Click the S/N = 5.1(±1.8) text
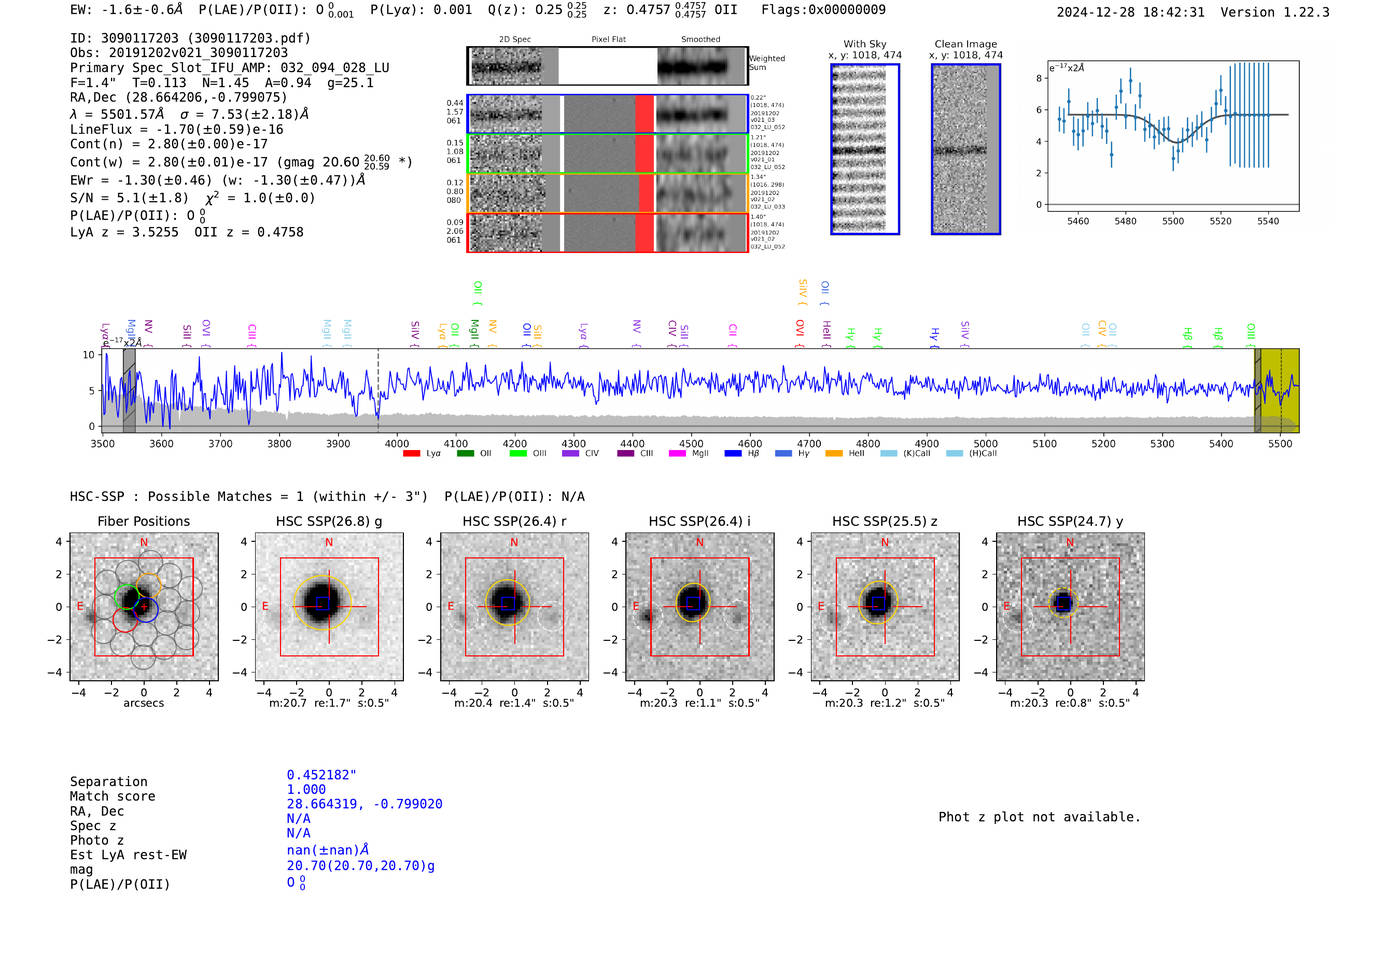 click(x=129, y=198)
